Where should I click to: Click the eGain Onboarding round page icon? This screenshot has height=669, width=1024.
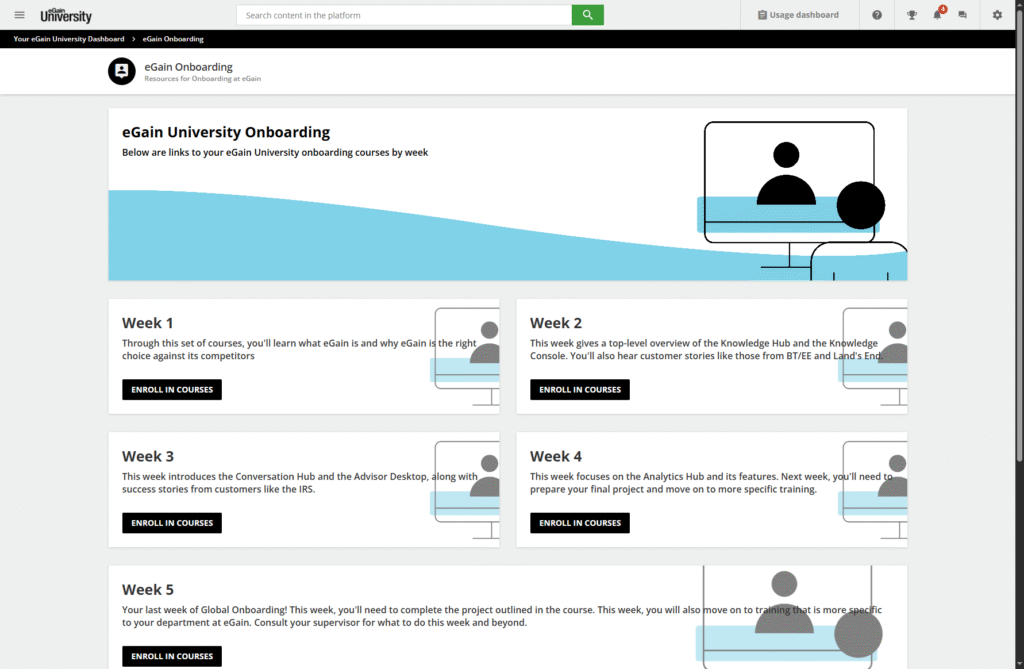click(121, 71)
